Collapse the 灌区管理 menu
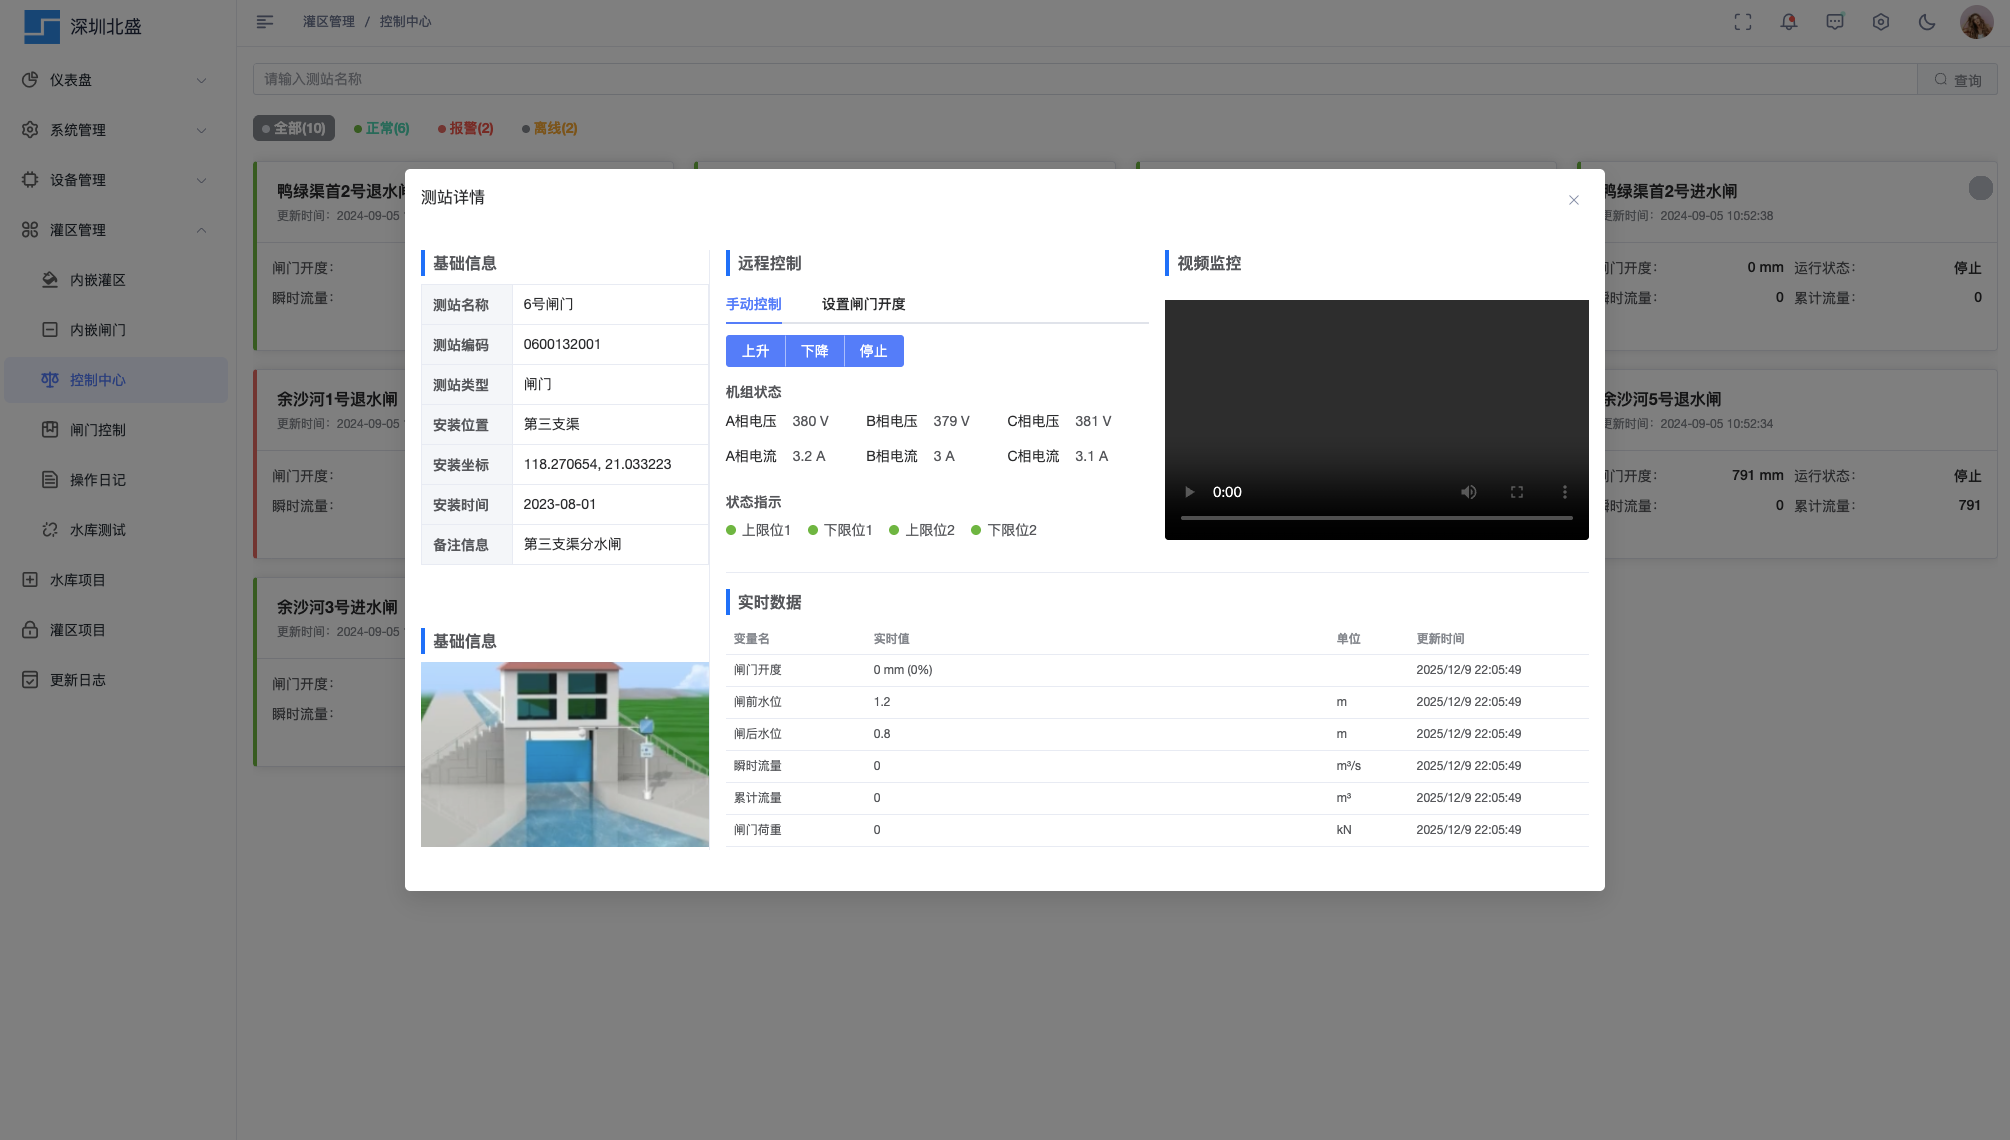Image resolution: width=2010 pixels, height=1140 pixels. pos(117,230)
